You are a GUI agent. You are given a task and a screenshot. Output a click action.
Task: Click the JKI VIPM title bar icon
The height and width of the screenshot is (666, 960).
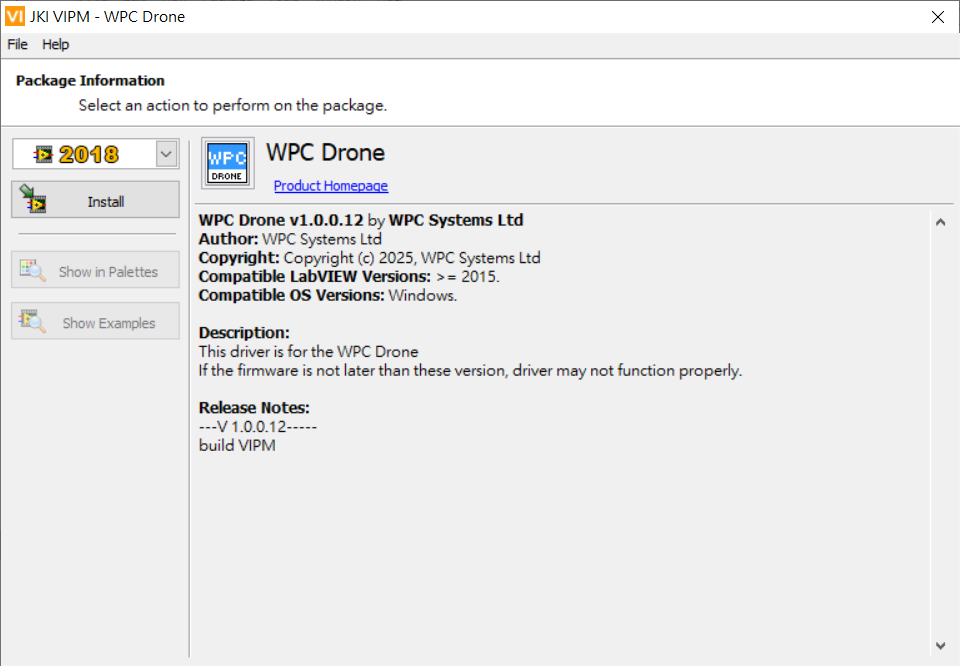(x=14, y=16)
